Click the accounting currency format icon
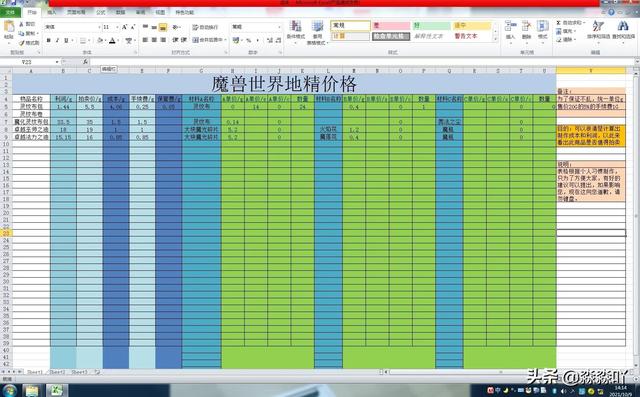 (236, 40)
